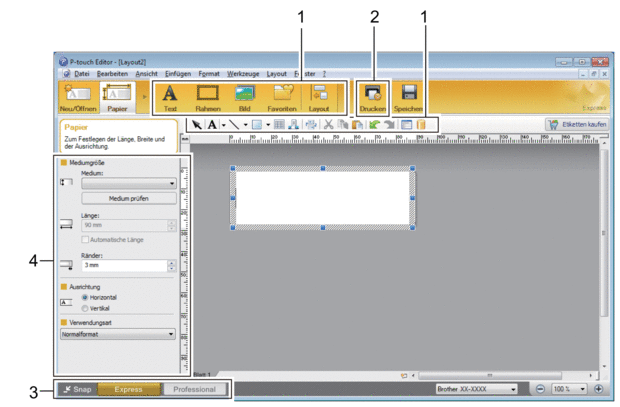Click the horizontal scrollbar thumb
Image resolution: width=620 pixels, height=407 pixels.
click(x=490, y=375)
